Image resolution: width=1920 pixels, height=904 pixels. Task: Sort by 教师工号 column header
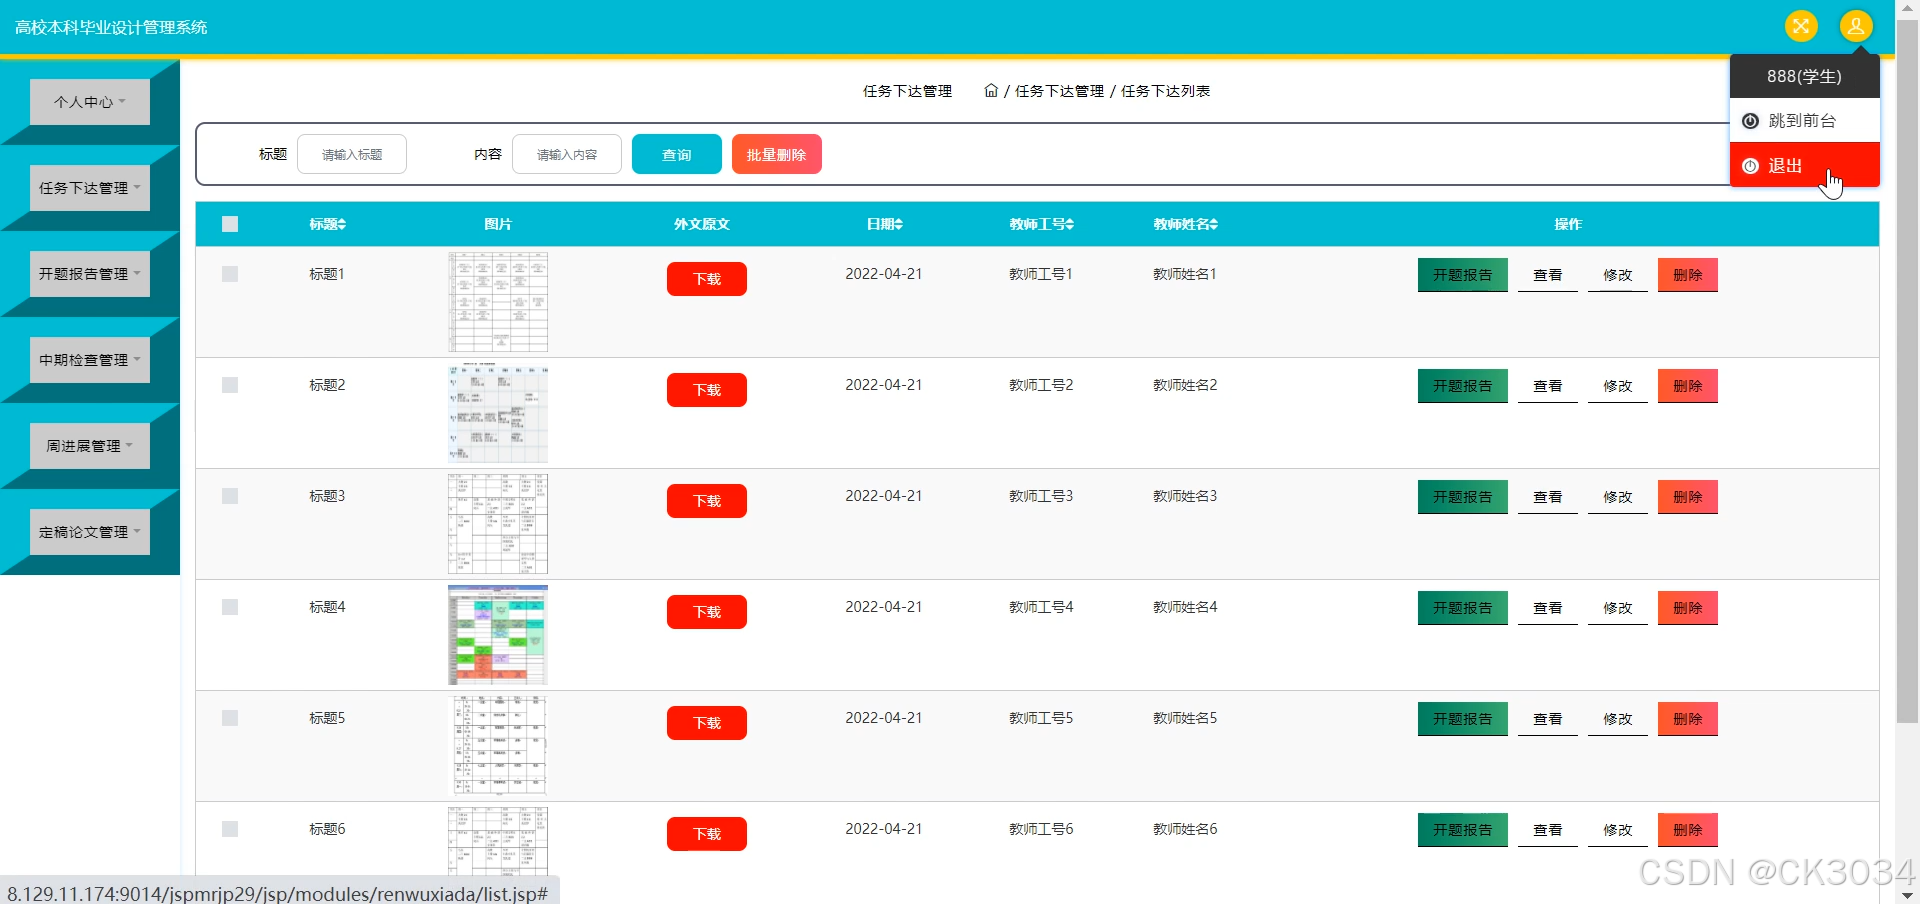pos(1041,225)
